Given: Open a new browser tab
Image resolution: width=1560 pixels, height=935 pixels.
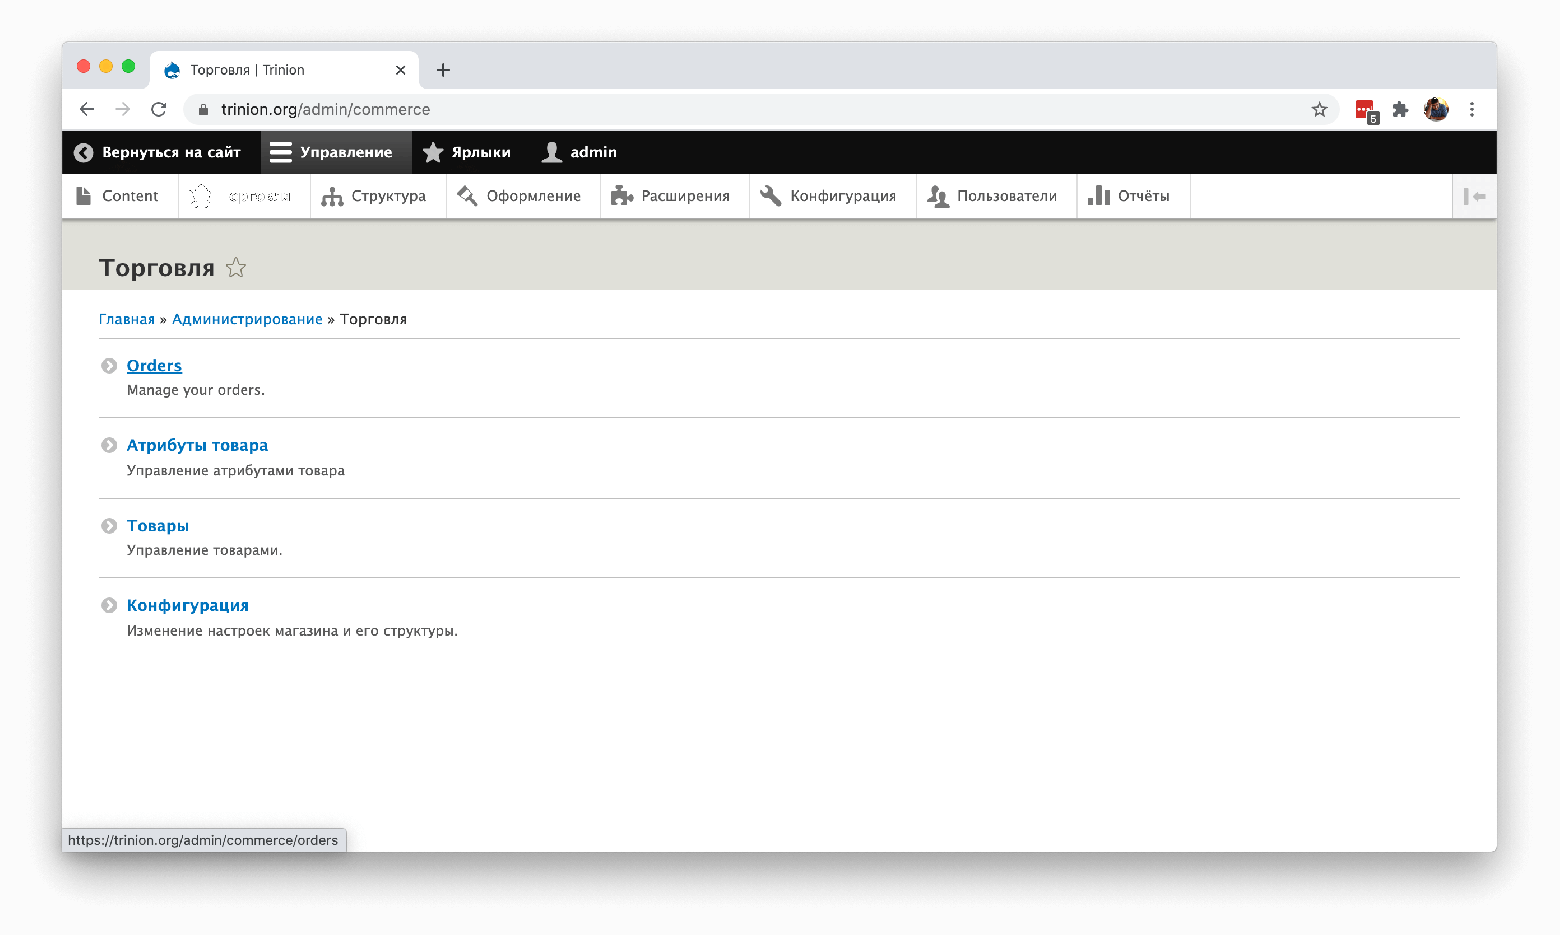Looking at the screenshot, I should click(x=443, y=70).
